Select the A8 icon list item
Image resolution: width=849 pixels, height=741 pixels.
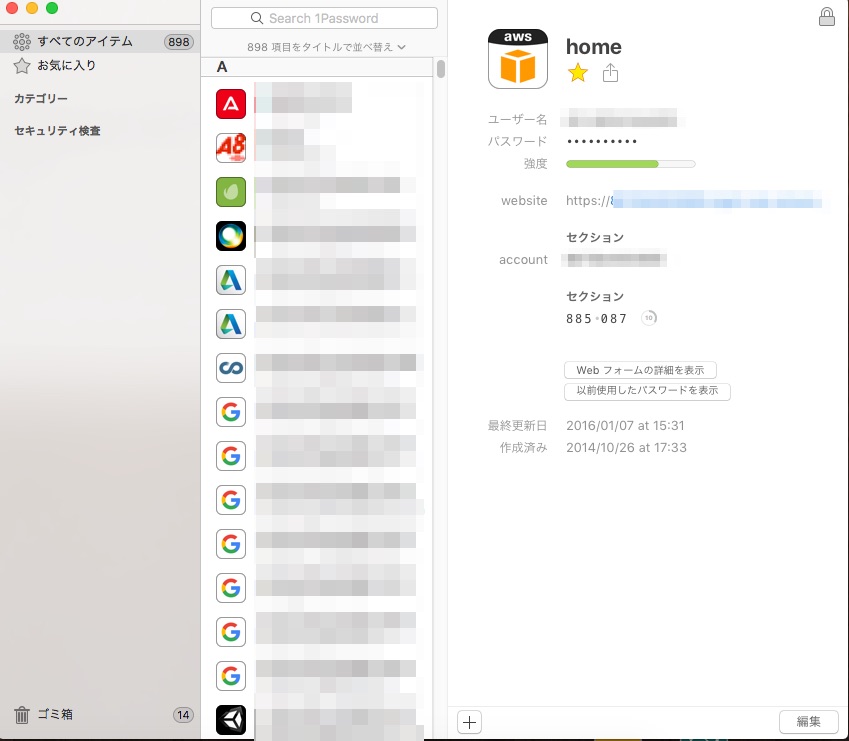231,148
